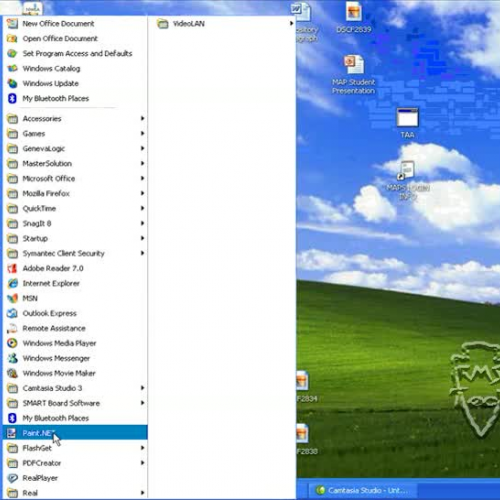Click the Paint.NET icon in the menu
Viewport: 500px width, 500px height.
click(12, 433)
